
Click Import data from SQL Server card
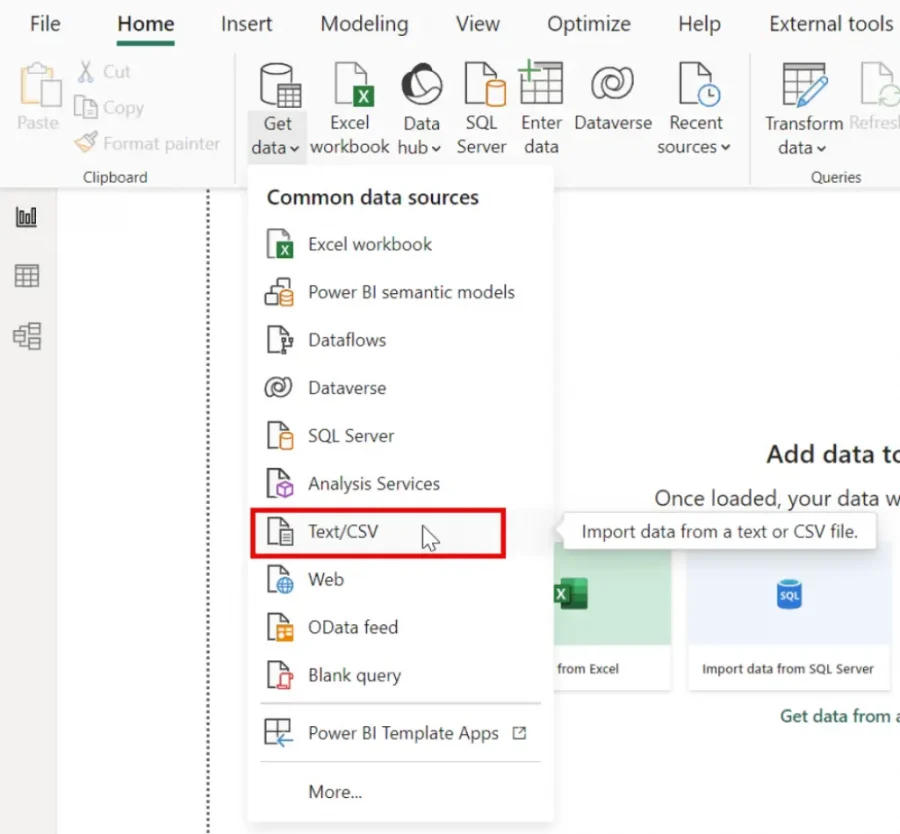789,616
